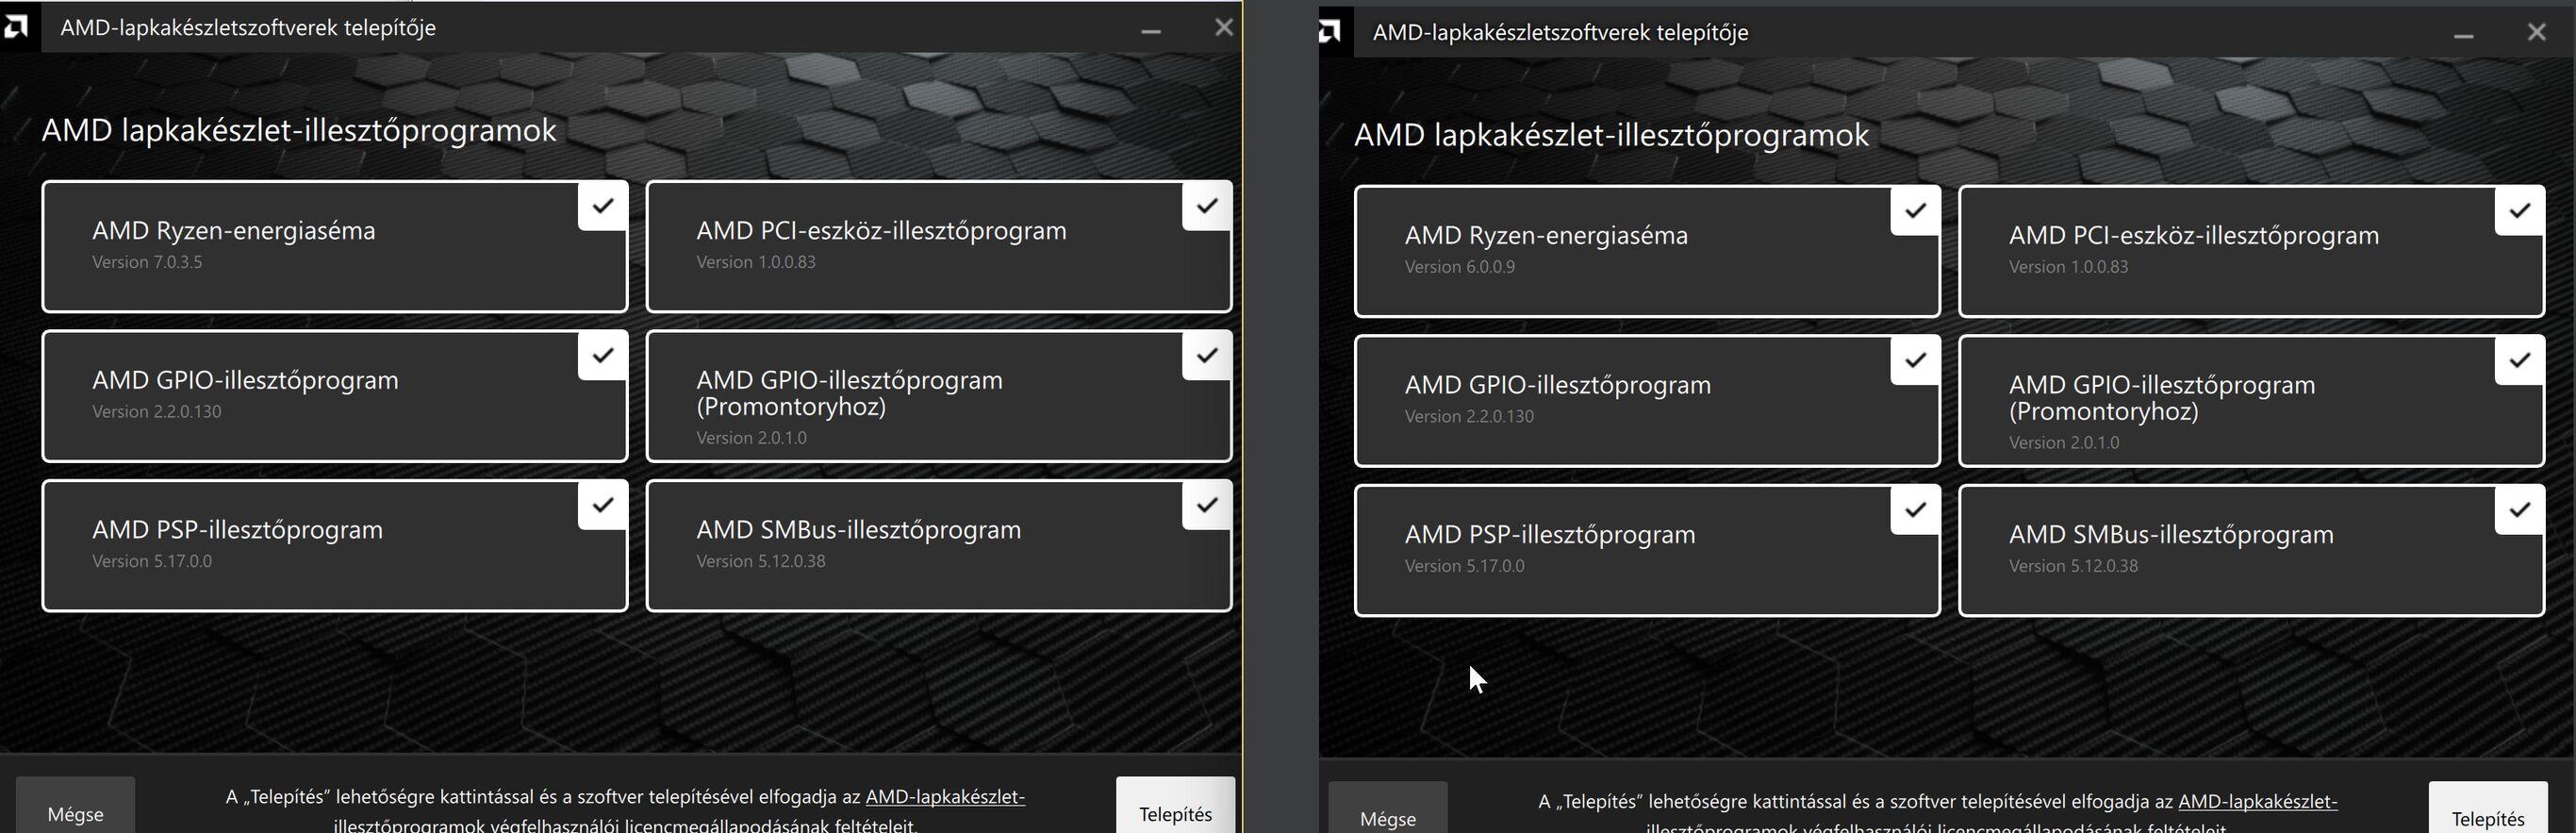Viewport: 2576px width, 833px height.
Task: Toggle AMD GPIO-illesztőprogram 2.2.0.130 checkbox in right window
Action: pyautogui.click(x=1915, y=360)
